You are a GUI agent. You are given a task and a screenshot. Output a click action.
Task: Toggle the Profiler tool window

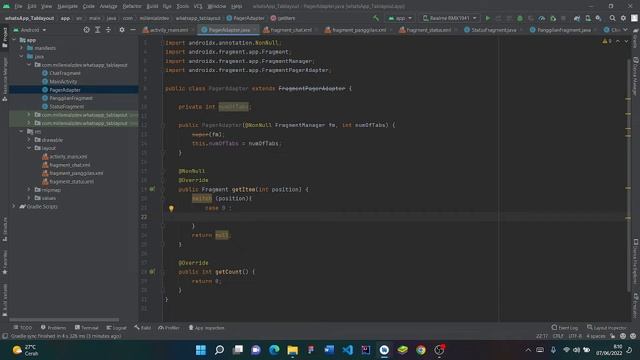pos(169,328)
